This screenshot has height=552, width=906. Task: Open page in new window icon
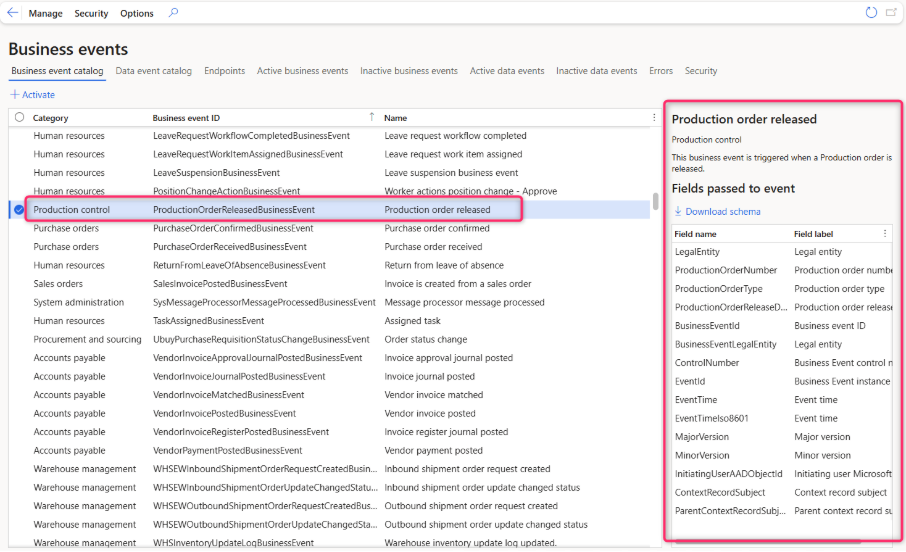tap(892, 13)
